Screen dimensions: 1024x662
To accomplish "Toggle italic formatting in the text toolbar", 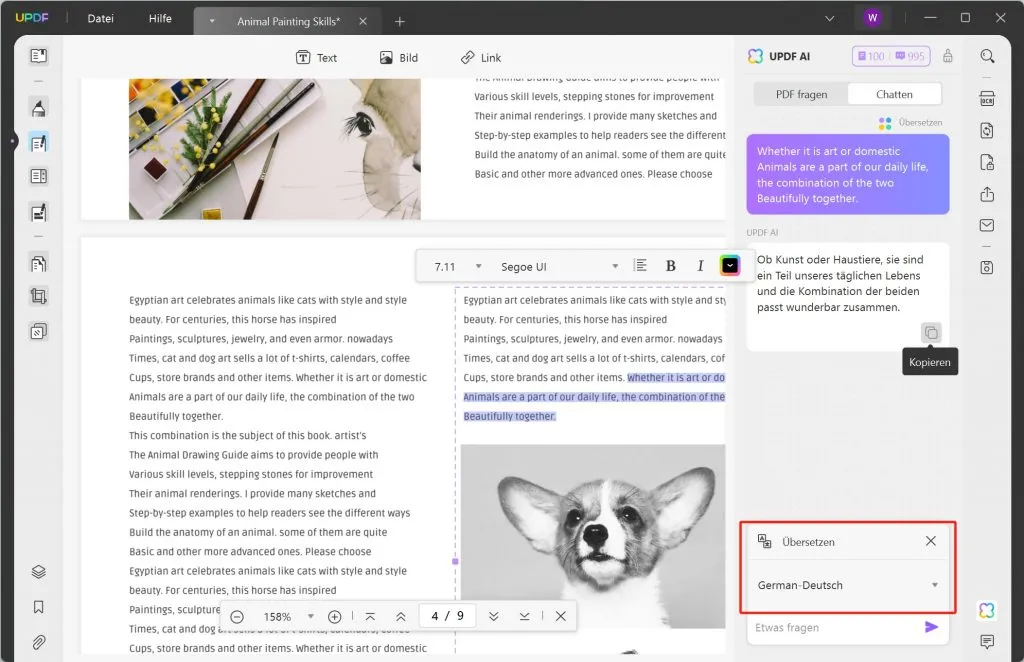I will [701, 265].
